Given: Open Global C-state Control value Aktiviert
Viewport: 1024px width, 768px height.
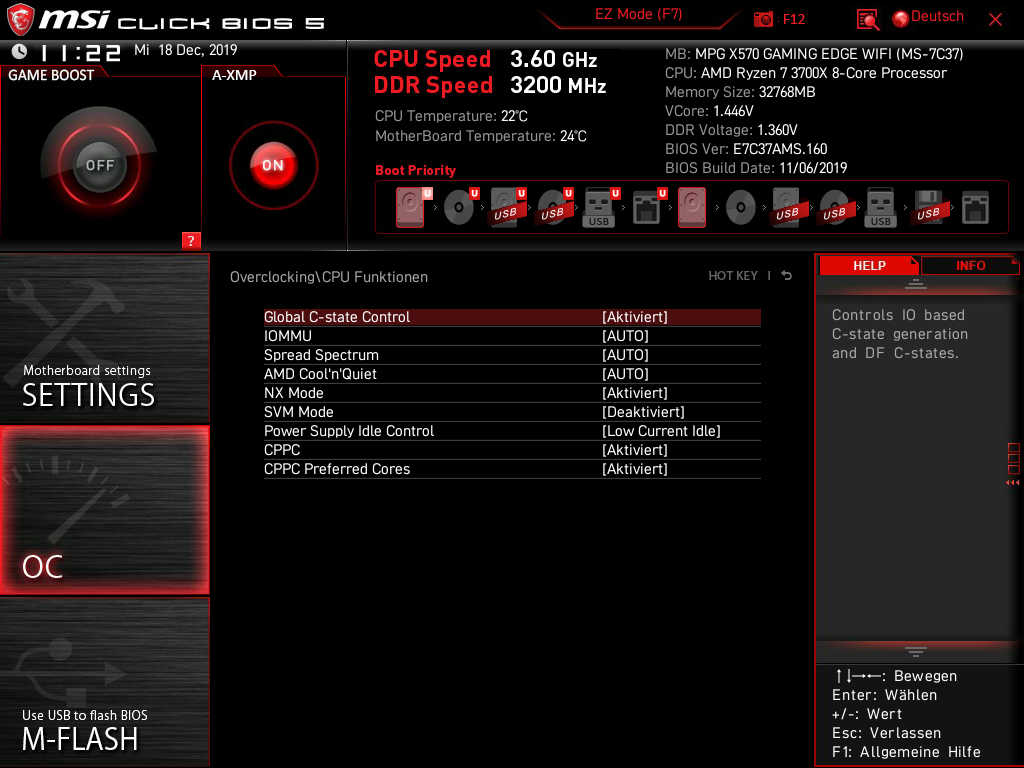Looking at the screenshot, I should coord(635,317).
